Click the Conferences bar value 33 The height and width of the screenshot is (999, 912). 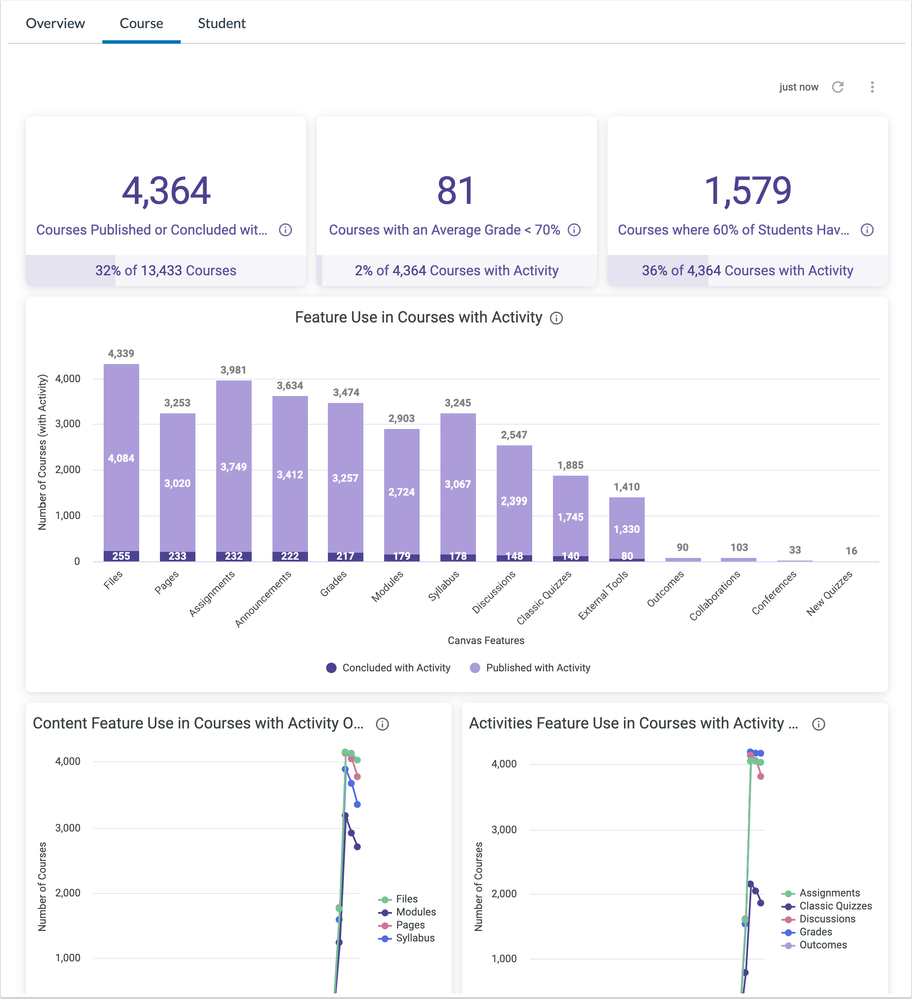(x=795, y=550)
